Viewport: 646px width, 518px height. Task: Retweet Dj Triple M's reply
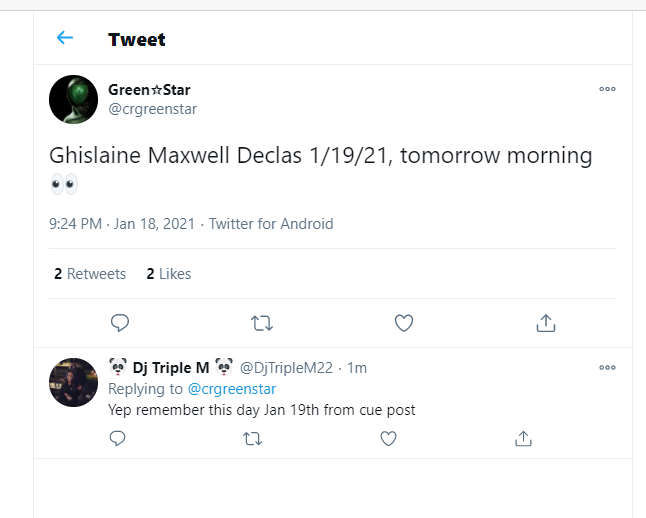pyautogui.click(x=253, y=438)
